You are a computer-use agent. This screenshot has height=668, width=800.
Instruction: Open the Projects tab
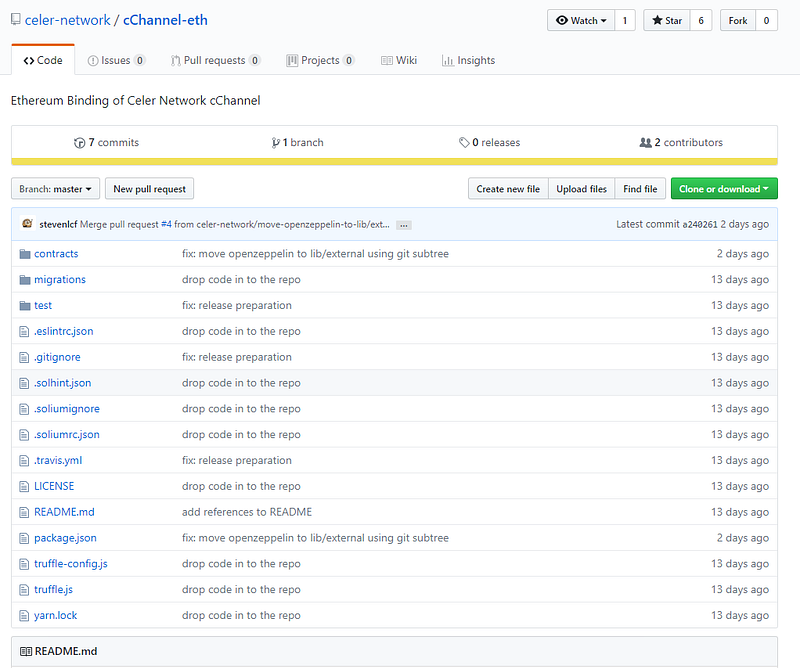tap(320, 60)
